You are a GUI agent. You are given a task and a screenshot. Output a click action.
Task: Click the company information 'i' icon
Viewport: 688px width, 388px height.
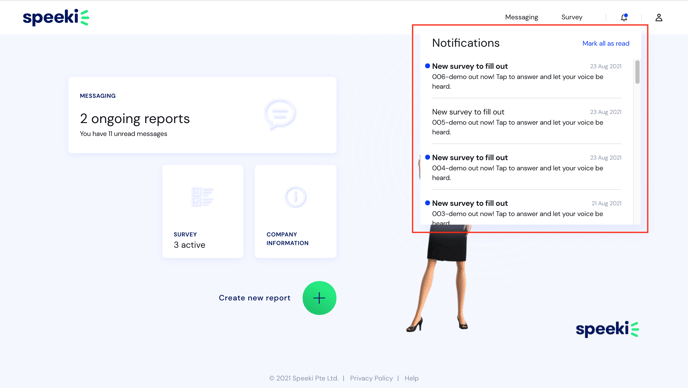(x=296, y=197)
